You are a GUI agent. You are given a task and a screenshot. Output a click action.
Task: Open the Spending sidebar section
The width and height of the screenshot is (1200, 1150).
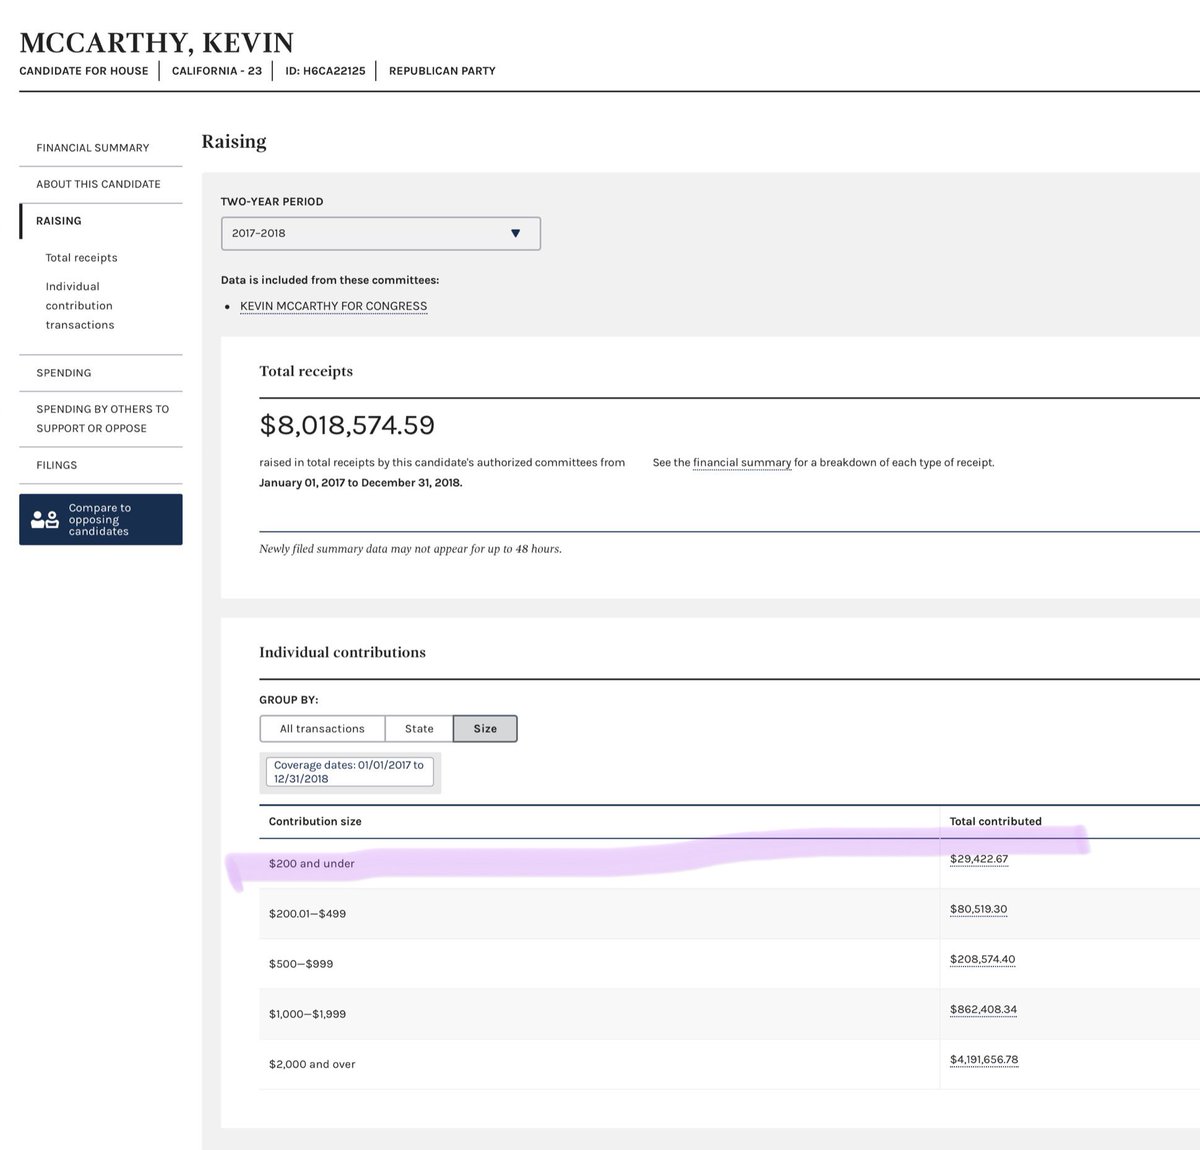click(x=64, y=373)
